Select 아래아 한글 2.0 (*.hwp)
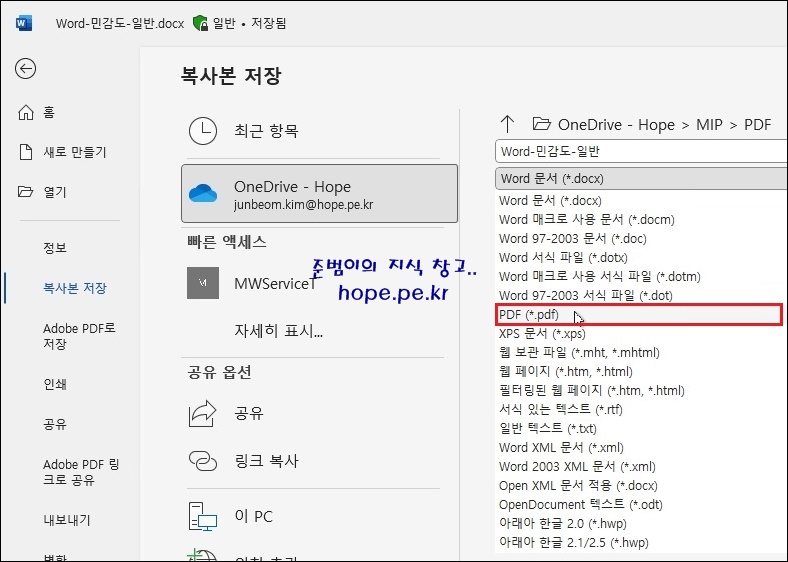 tap(562, 524)
